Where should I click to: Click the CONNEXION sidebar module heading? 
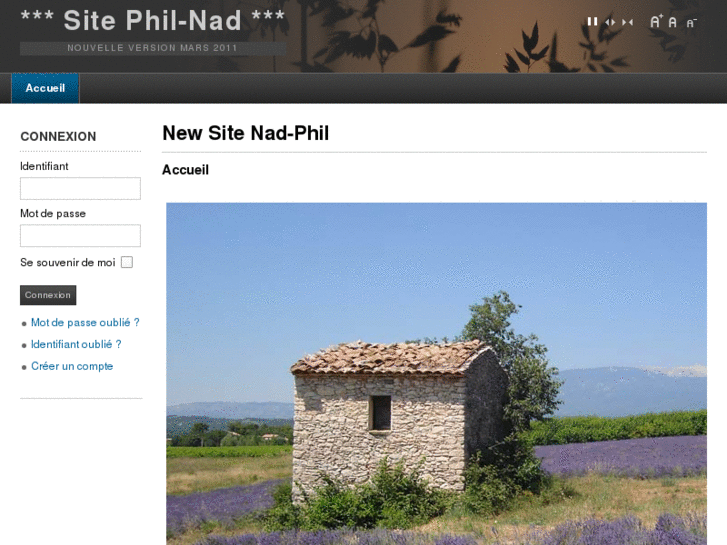coord(58,136)
